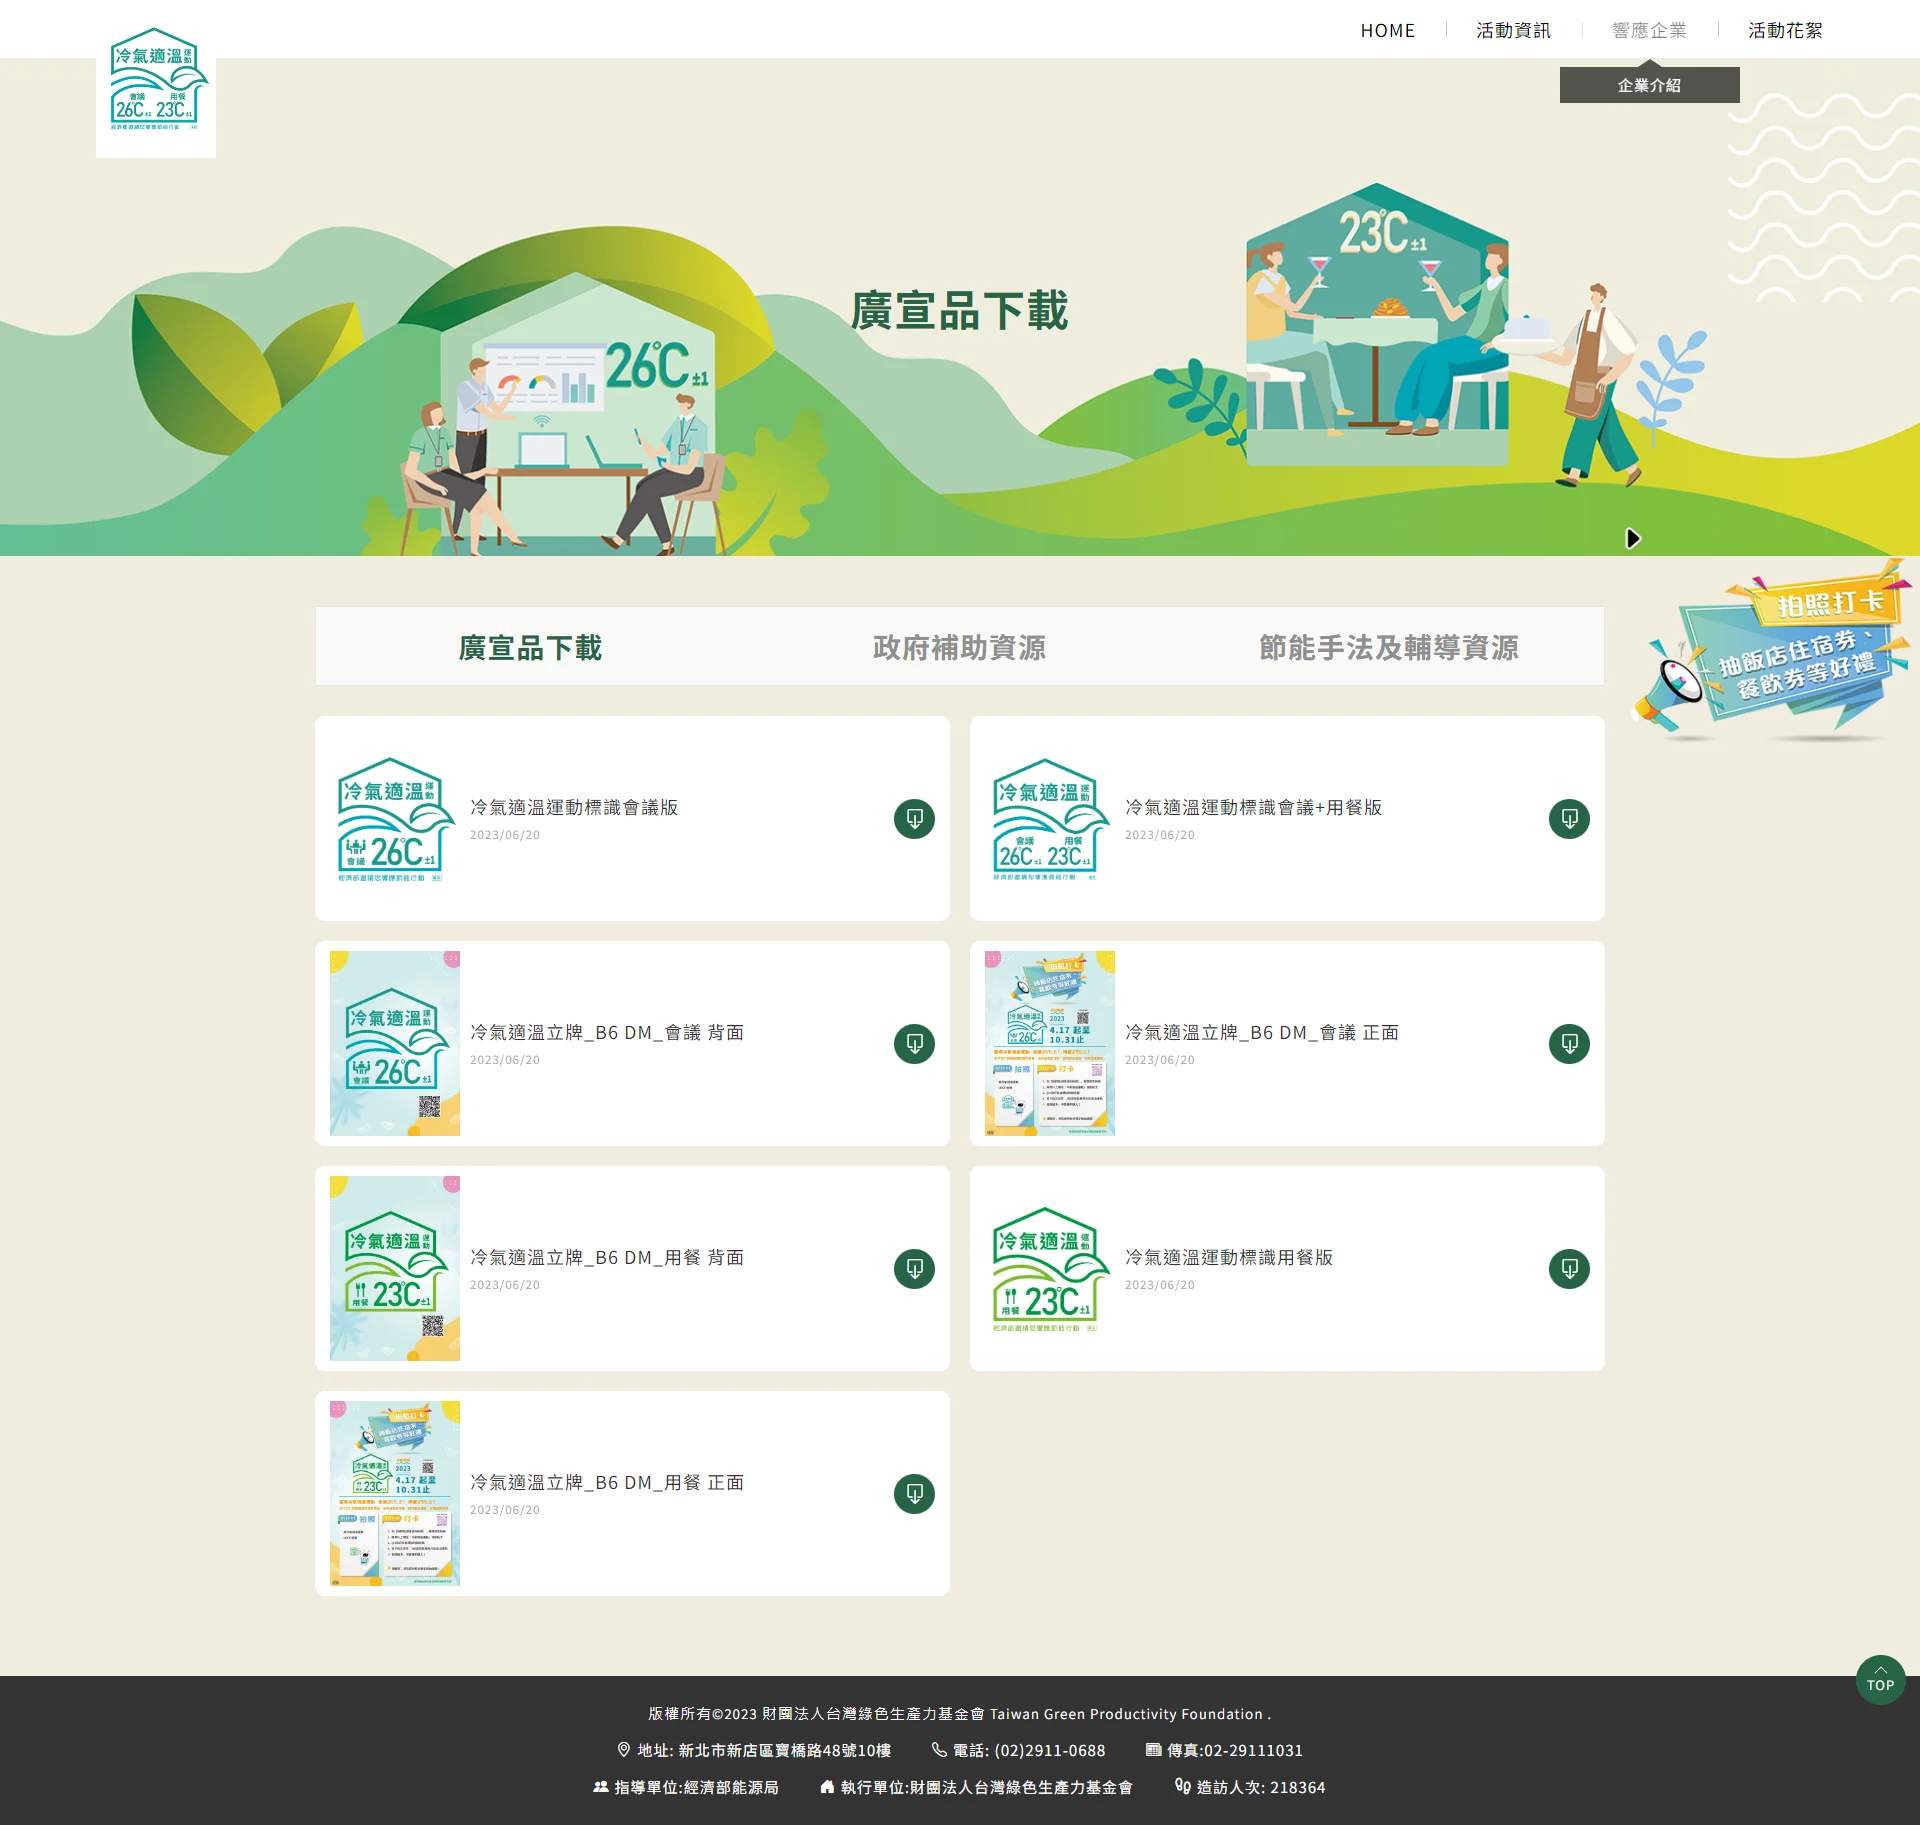Open thumbnail of 冷氣適溫運動標識會議版
The width and height of the screenshot is (1920, 1825).
[x=395, y=819]
